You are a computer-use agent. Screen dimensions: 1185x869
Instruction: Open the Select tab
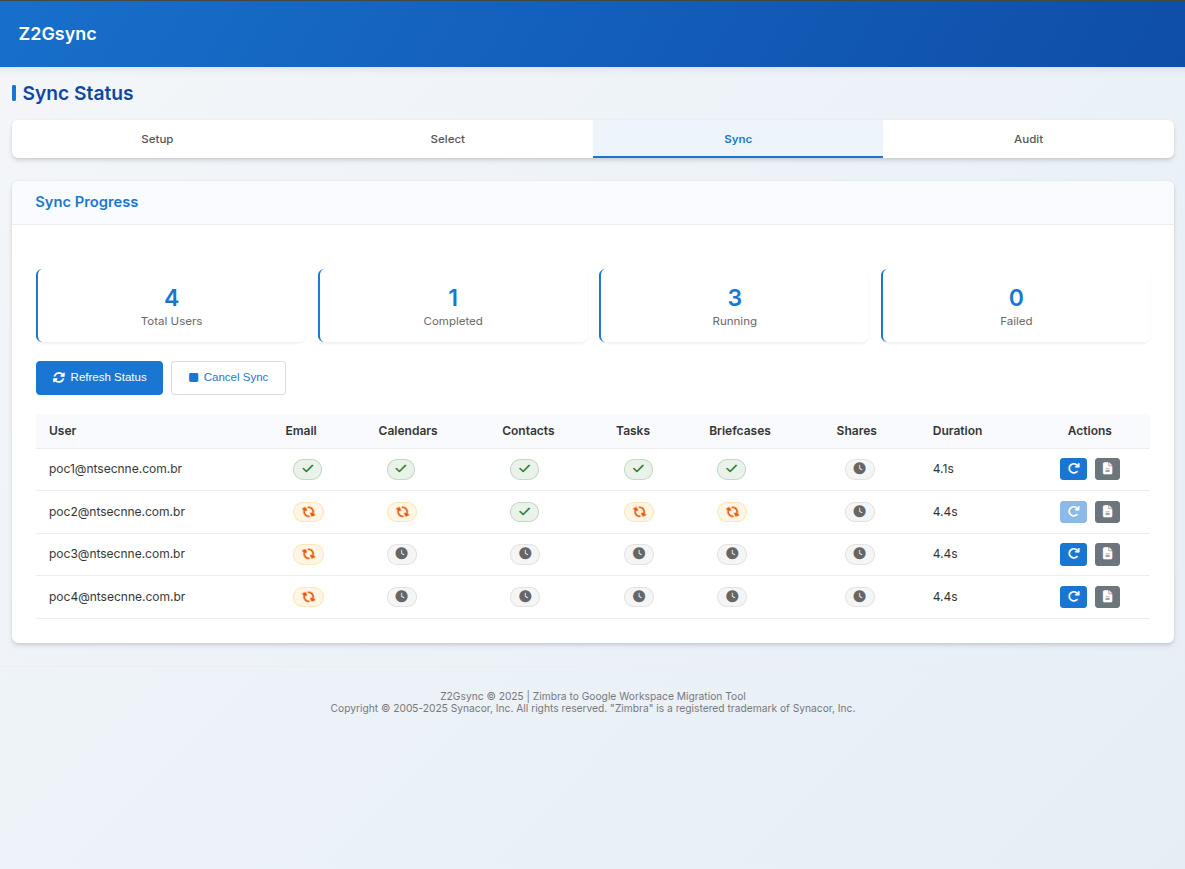click(447, 139)
